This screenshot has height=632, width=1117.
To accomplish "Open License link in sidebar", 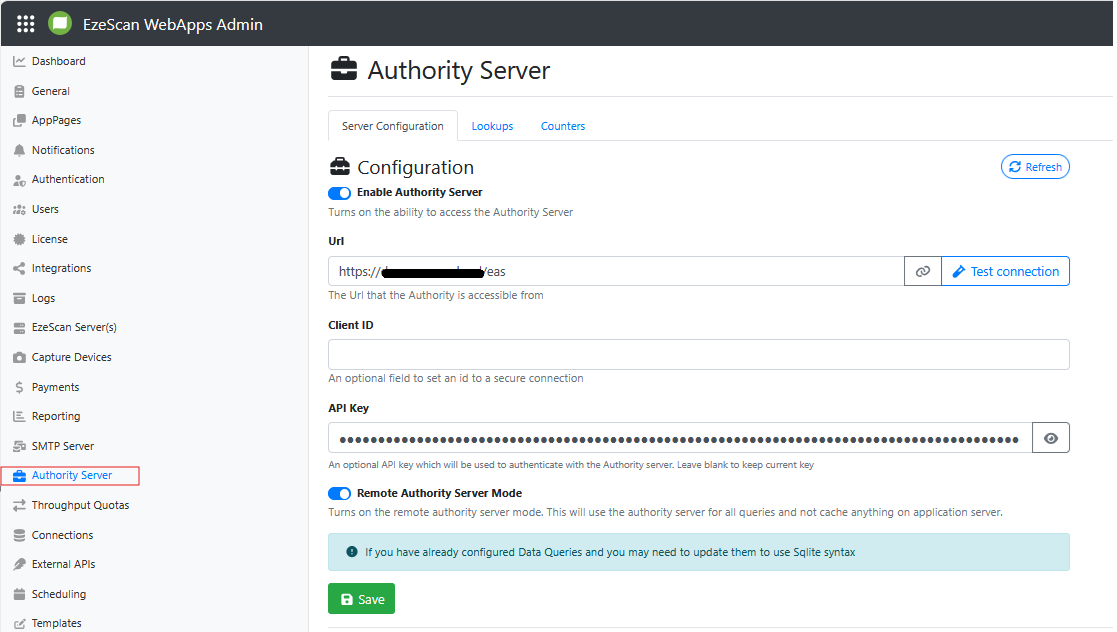I will pos(50,239).
